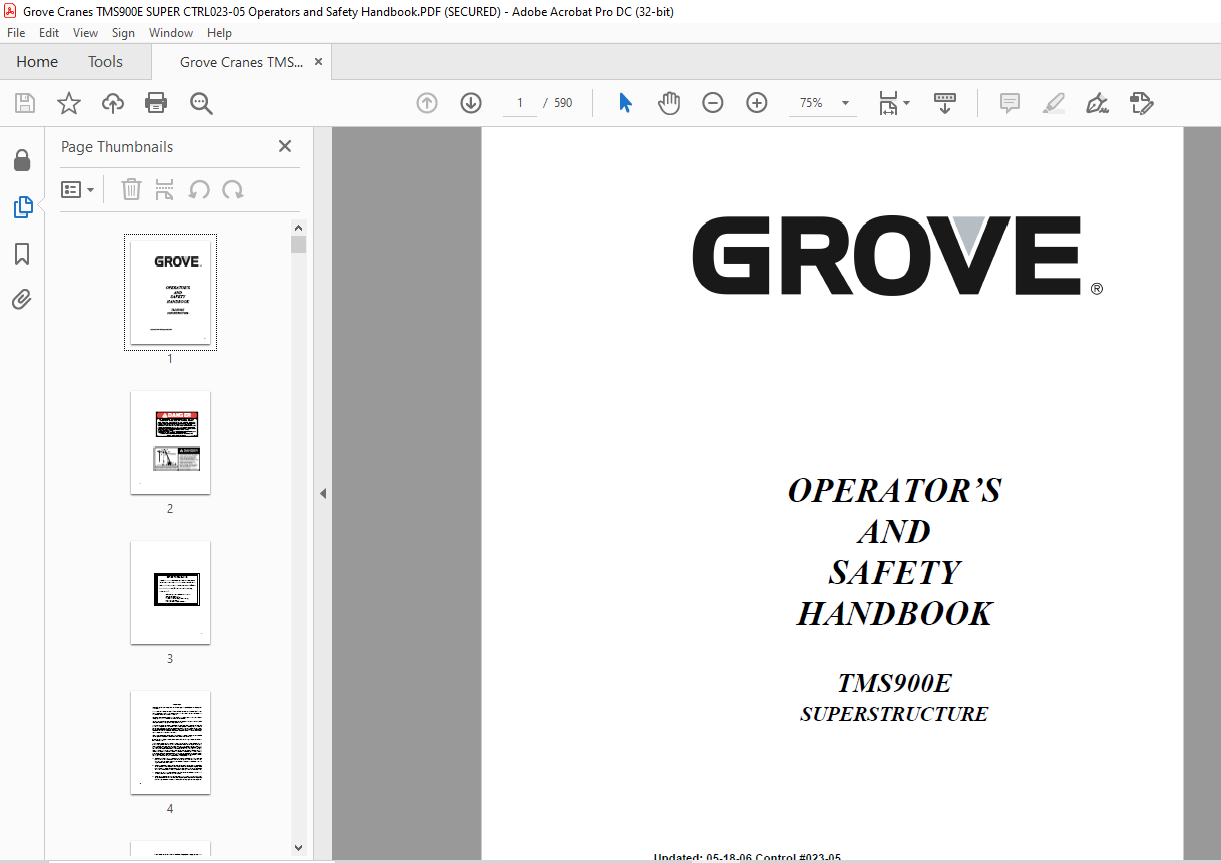Select the page 2 thumbnail
The width and height of the screenshot is (1221, 863).
coord(170,442)
